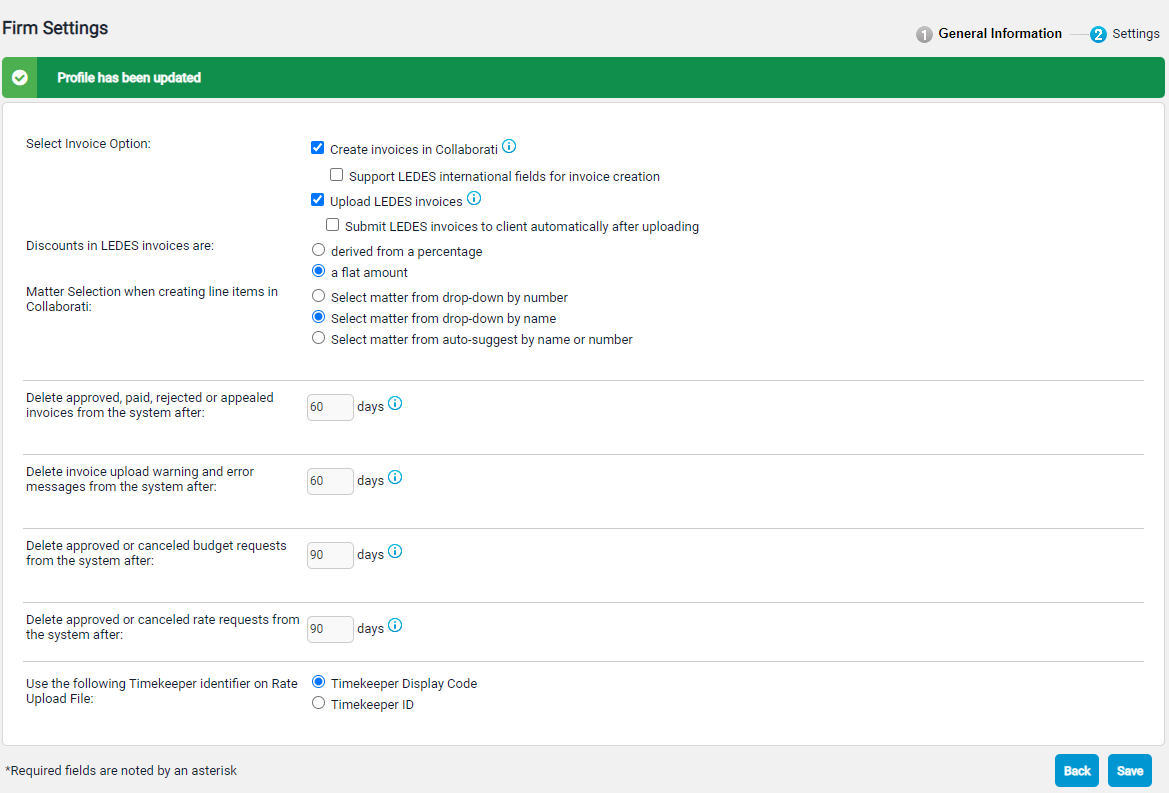Click the green success checkmark icon
This screenshot has height=793, width=1169.
pyautogui.click(x=20, y=78)
